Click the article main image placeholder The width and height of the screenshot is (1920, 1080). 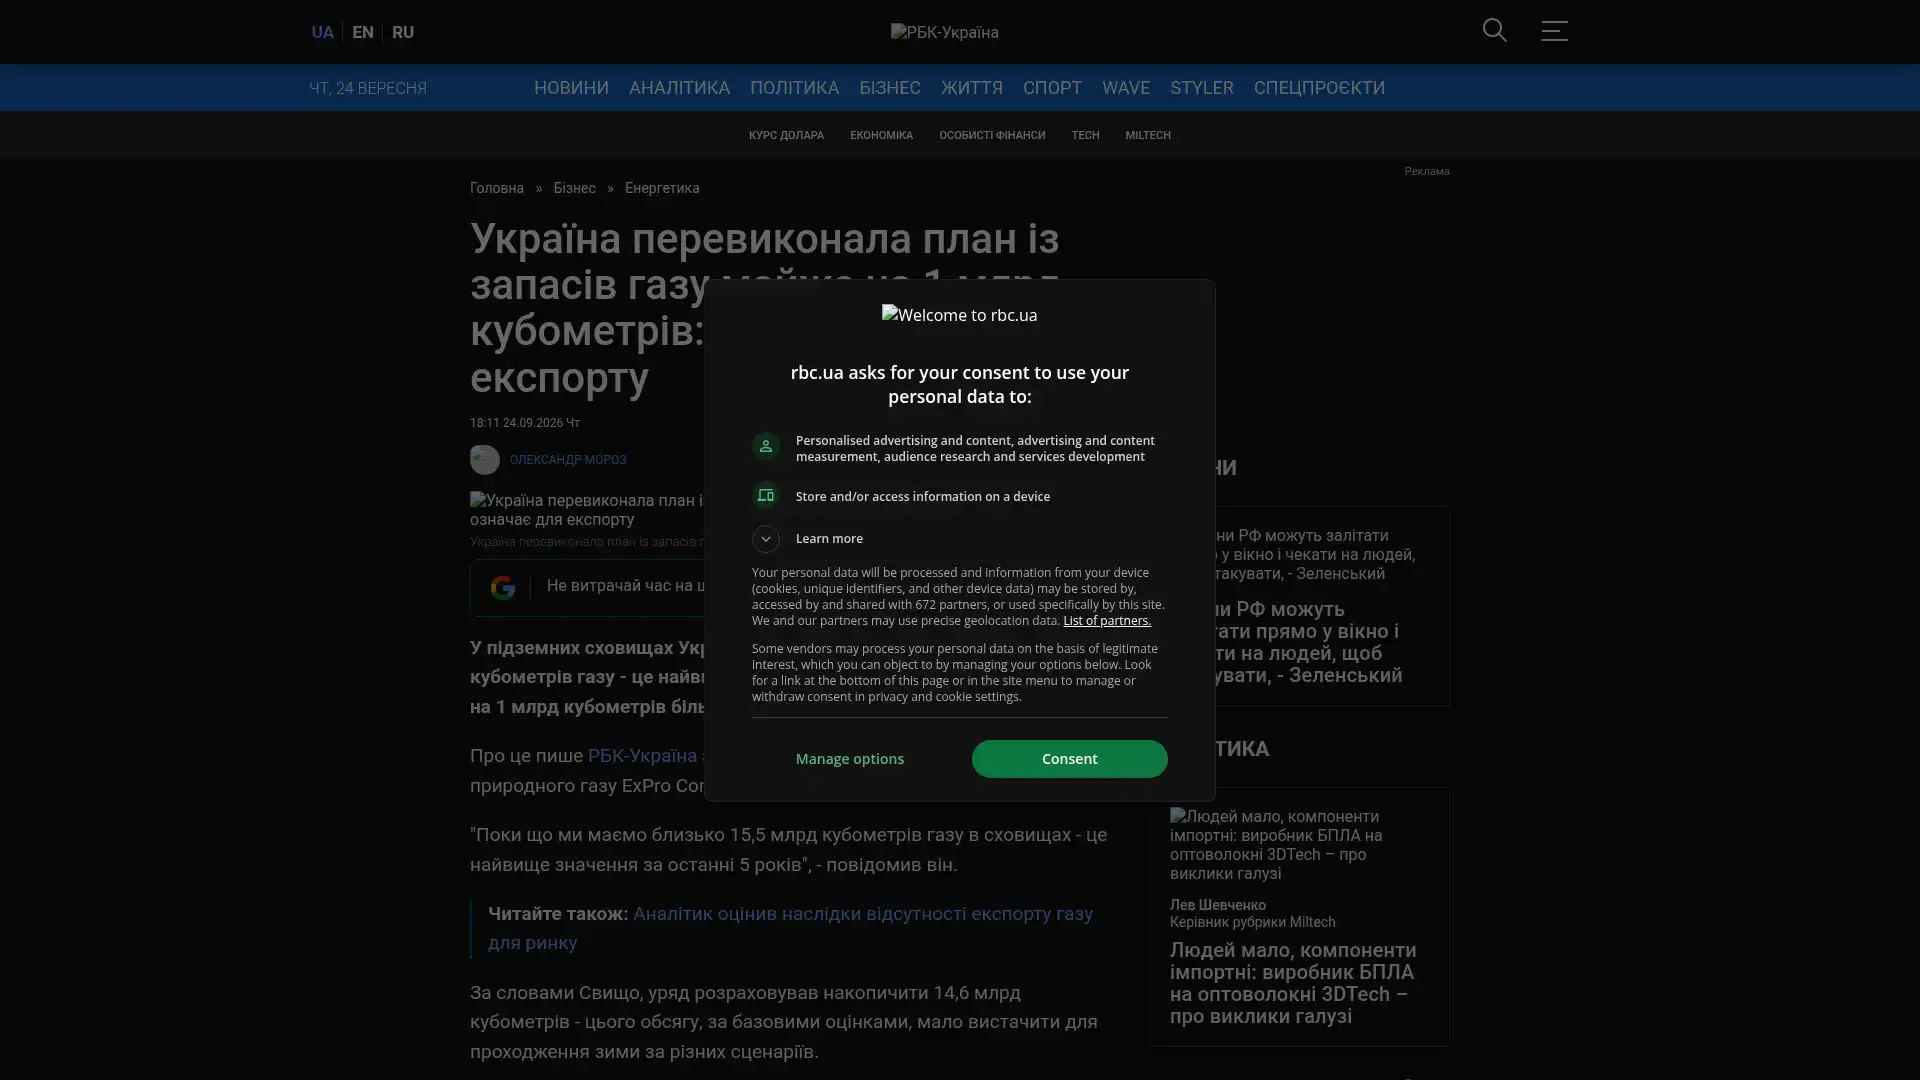pos(586,510)
